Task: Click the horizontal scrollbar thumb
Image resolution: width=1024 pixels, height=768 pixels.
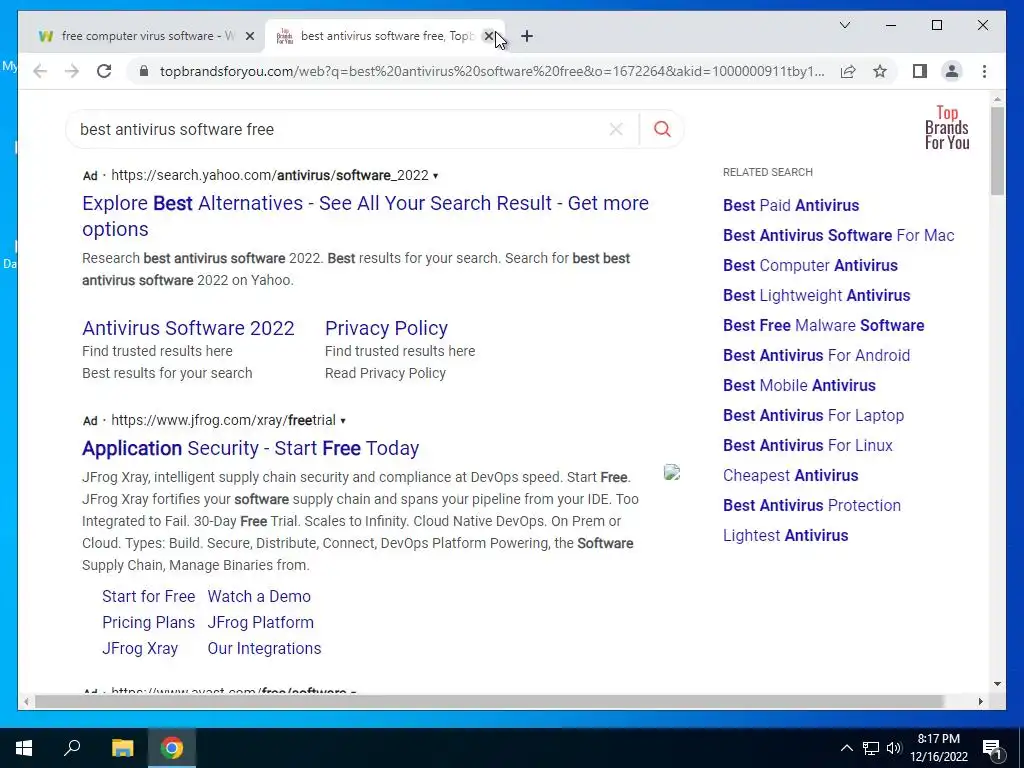Action: pyautogui.click(x=489, y=701)
